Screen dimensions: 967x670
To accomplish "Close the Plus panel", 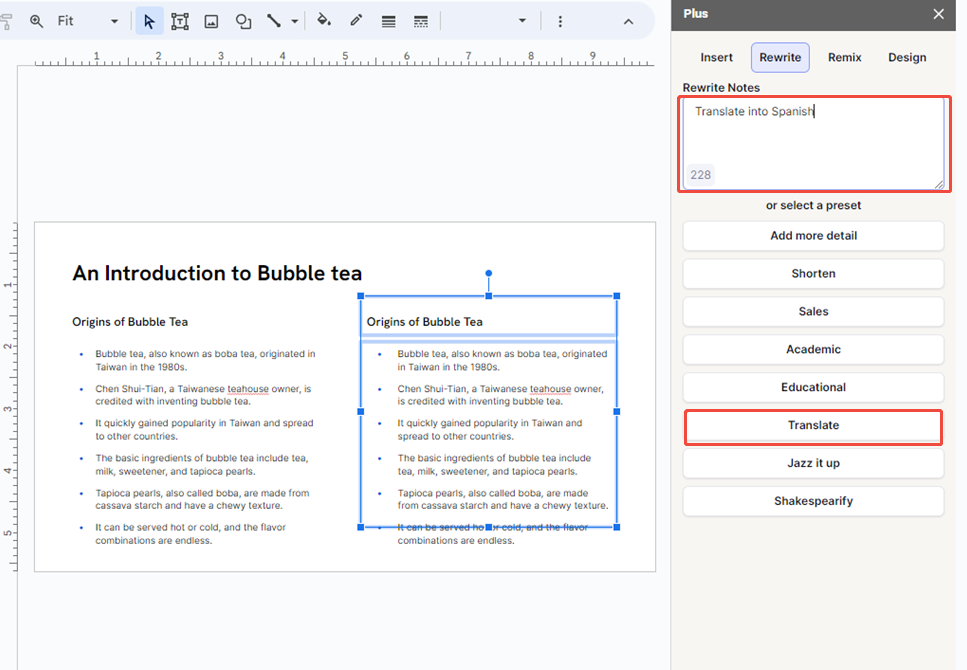I will point(938,14).
